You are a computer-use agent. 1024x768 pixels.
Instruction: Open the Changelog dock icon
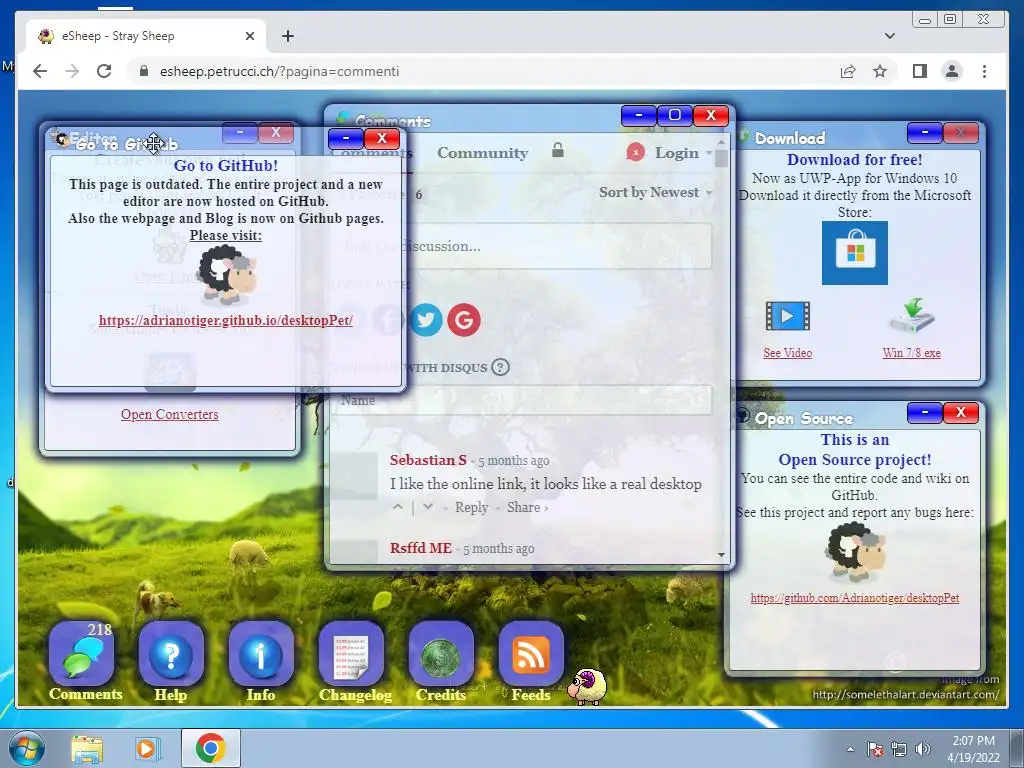tap(351, 653)
